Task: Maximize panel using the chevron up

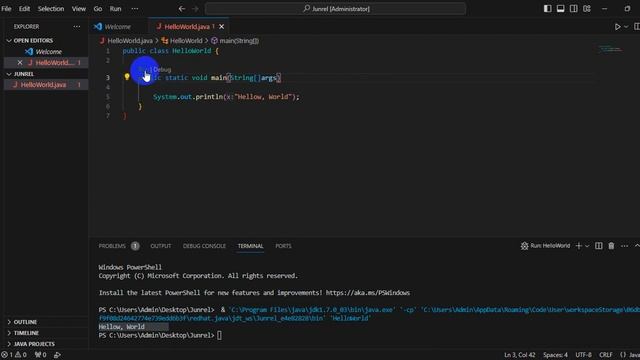Action: pyautogui.click(x=637, y=246)
